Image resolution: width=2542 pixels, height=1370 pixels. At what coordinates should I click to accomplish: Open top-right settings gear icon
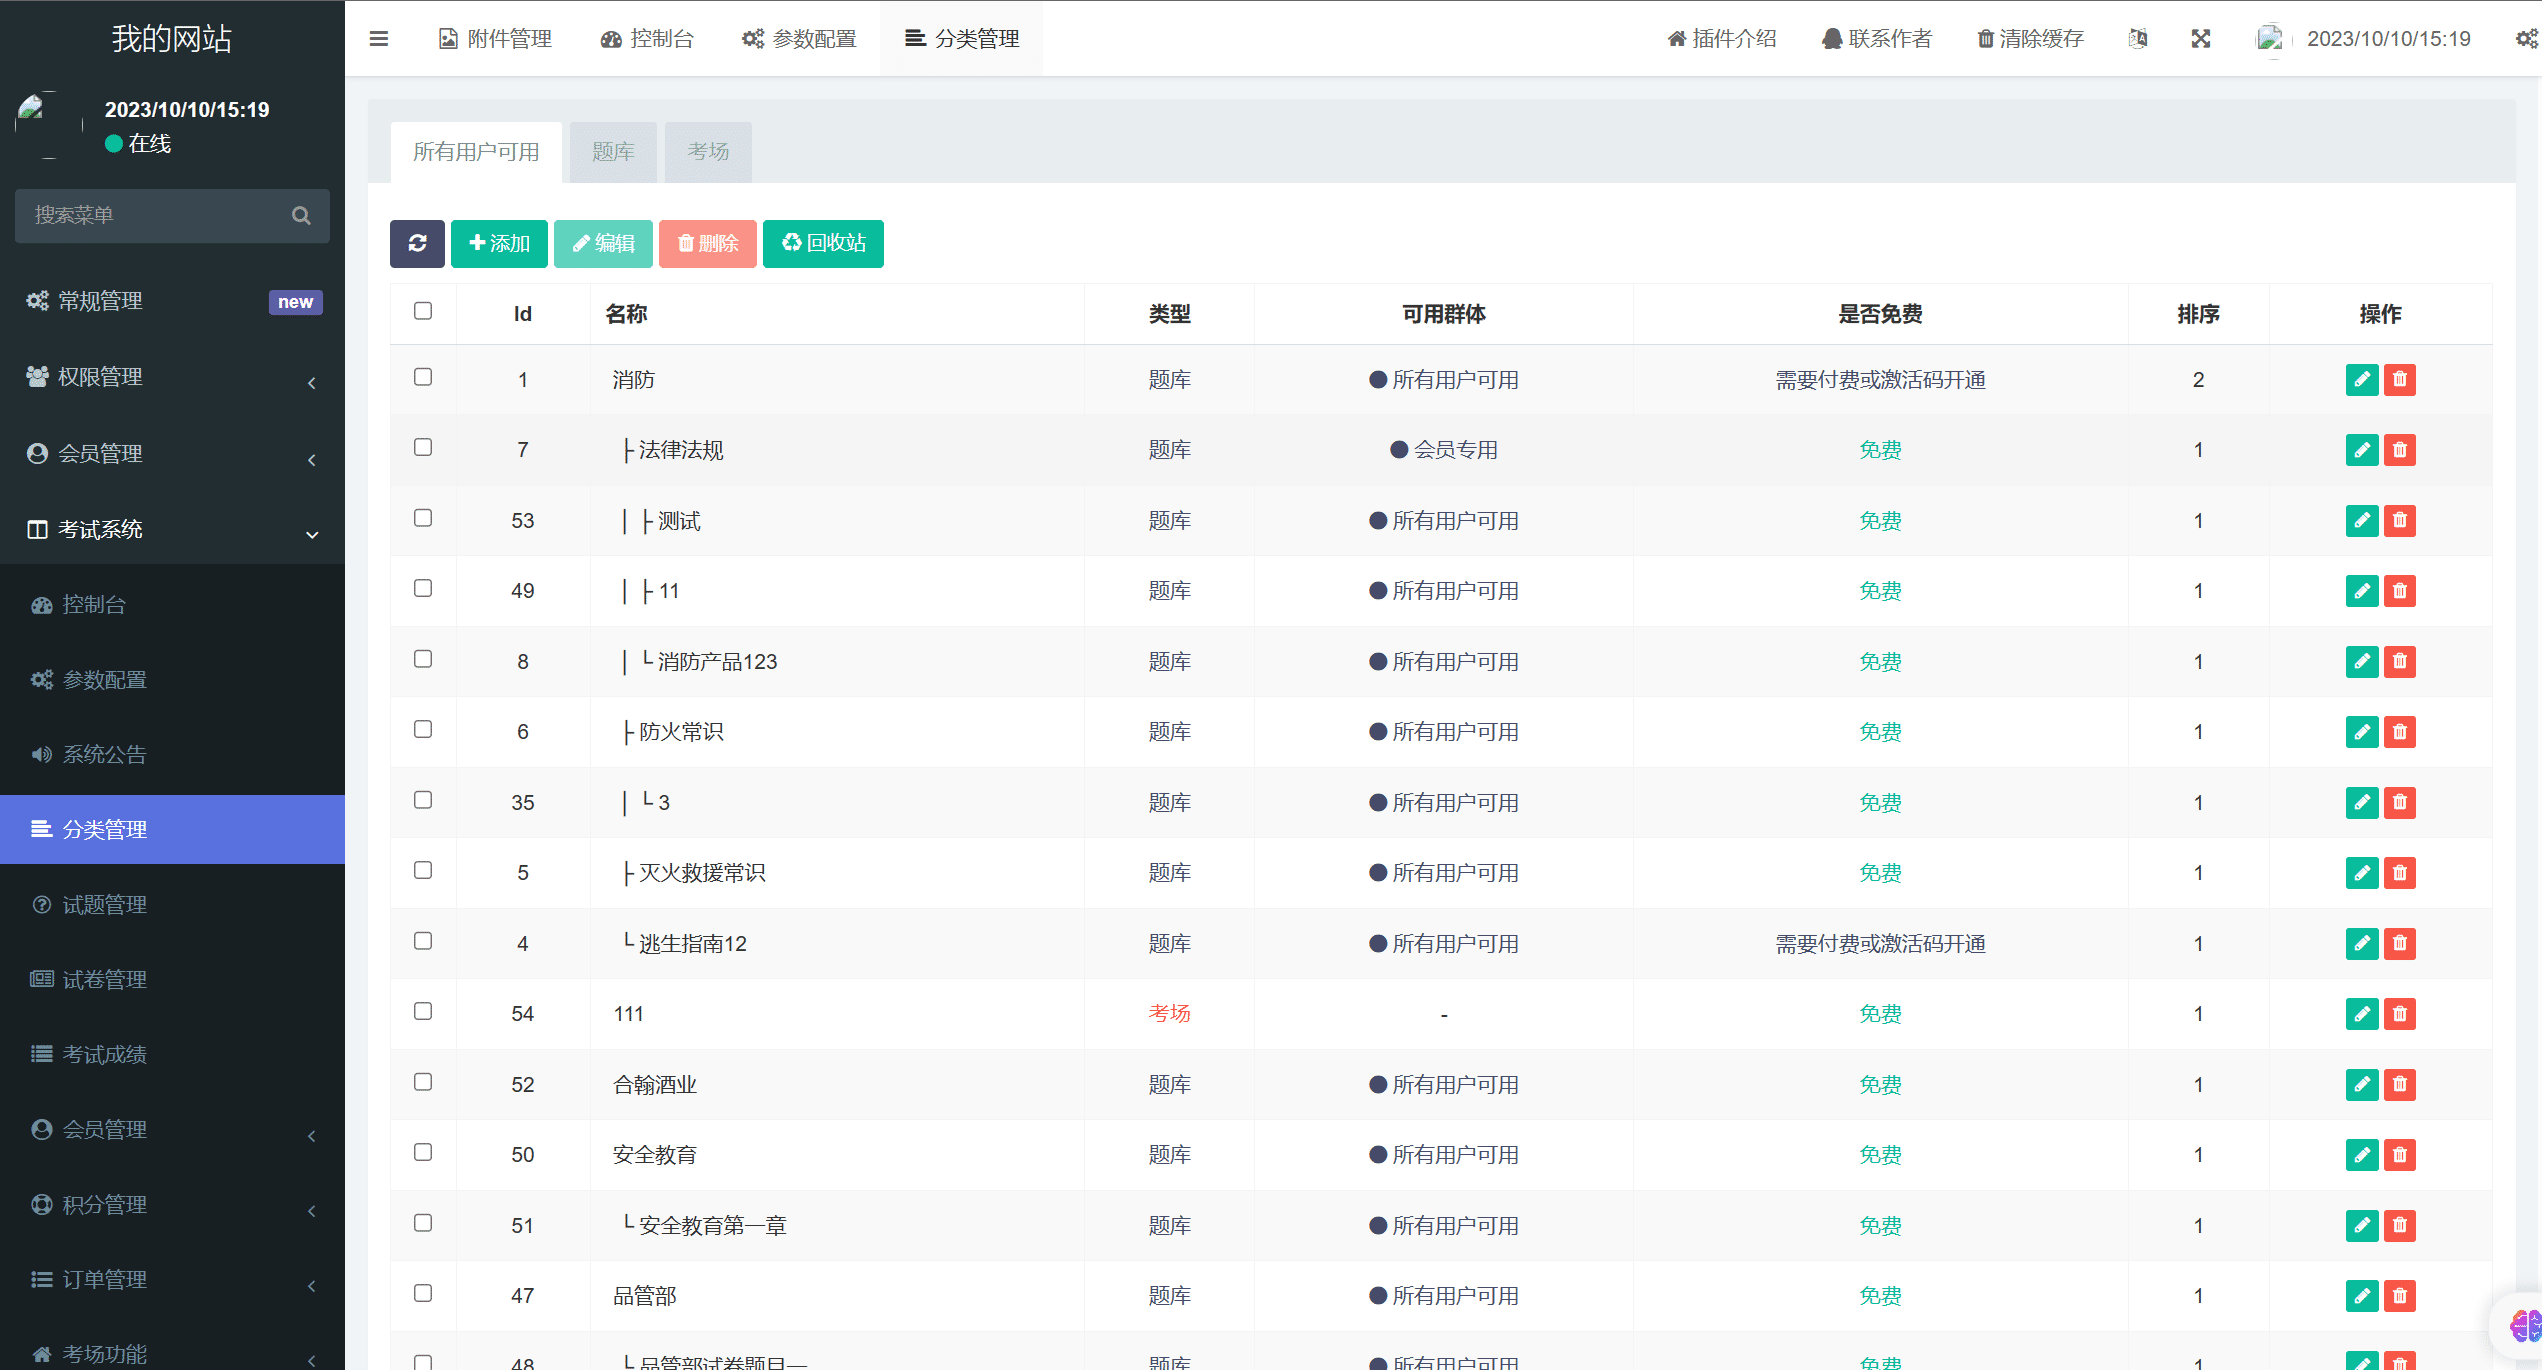coord(2527,38)
